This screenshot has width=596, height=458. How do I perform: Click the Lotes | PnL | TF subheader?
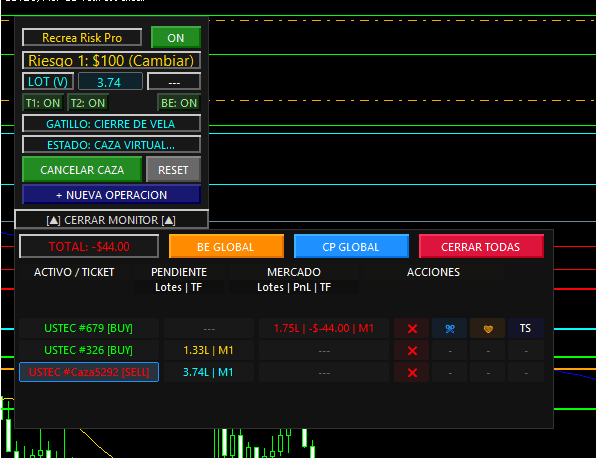[x=294, y=287]
